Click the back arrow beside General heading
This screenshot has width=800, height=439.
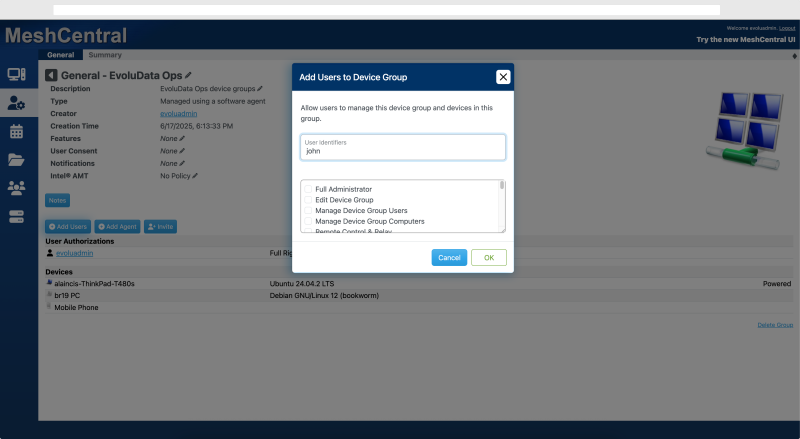[x=51, y=76]
